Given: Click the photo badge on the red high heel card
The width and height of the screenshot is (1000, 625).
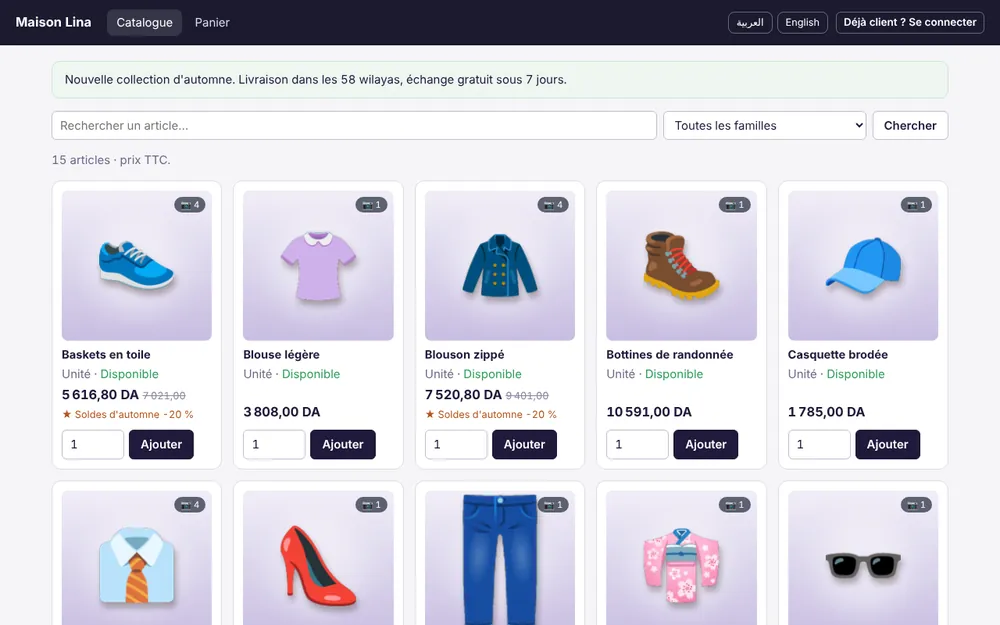Looking at the screenshot, I should [371, 504].
